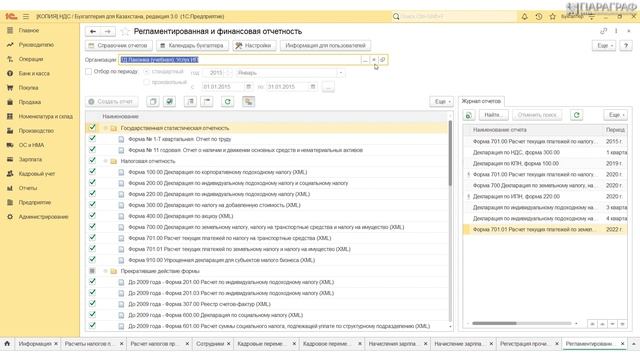
Task: Open the link icon near top right
Action: point(603,31)
